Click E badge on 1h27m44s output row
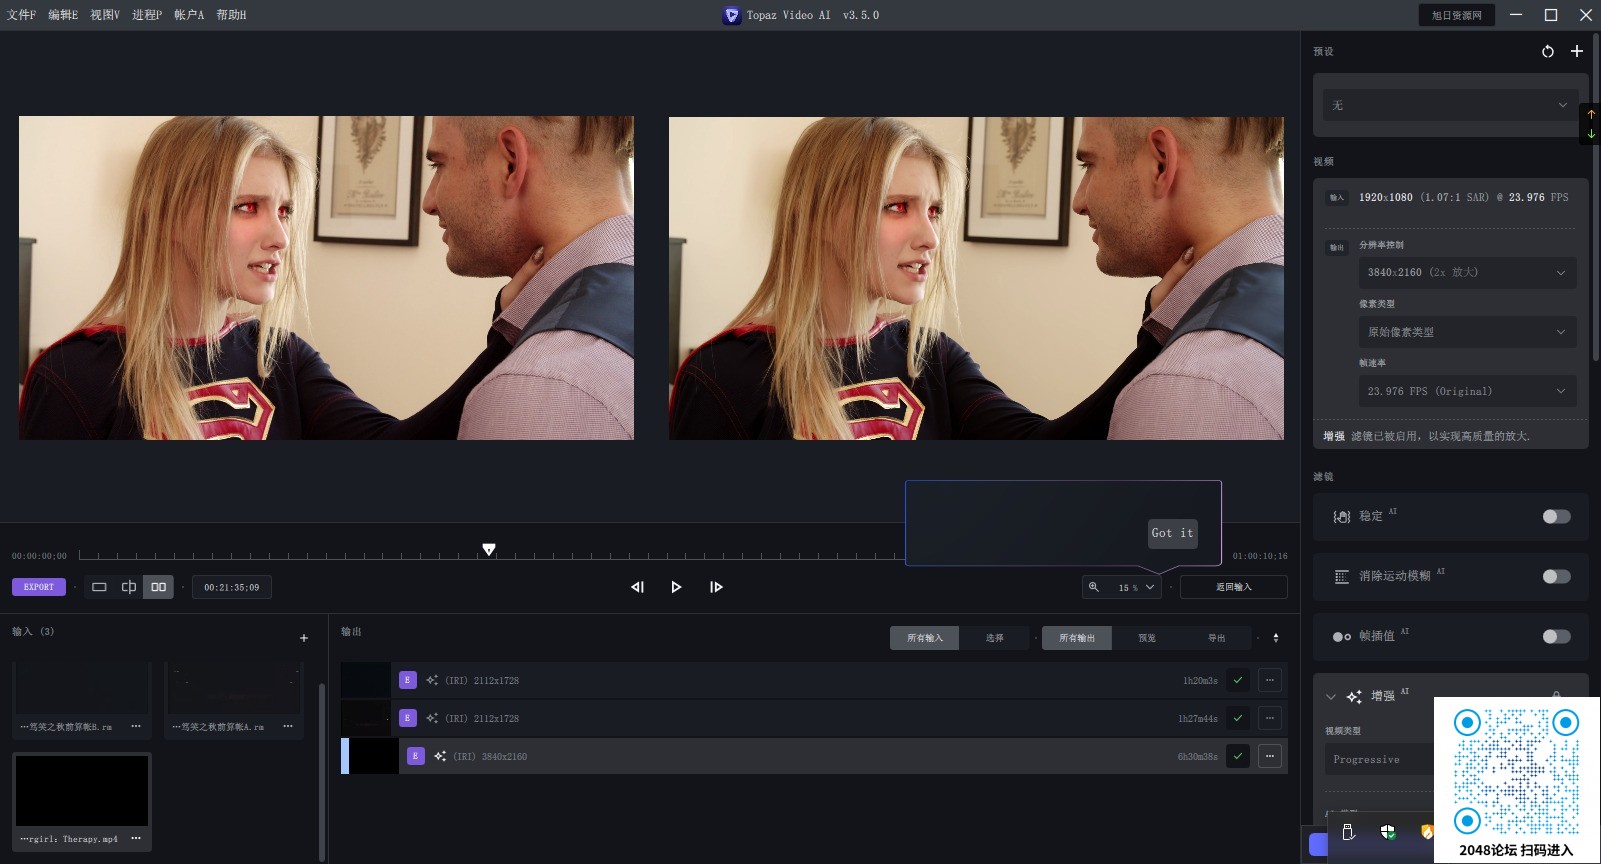This screenshot has height=864, width=1601. click(x=407, y=718)
